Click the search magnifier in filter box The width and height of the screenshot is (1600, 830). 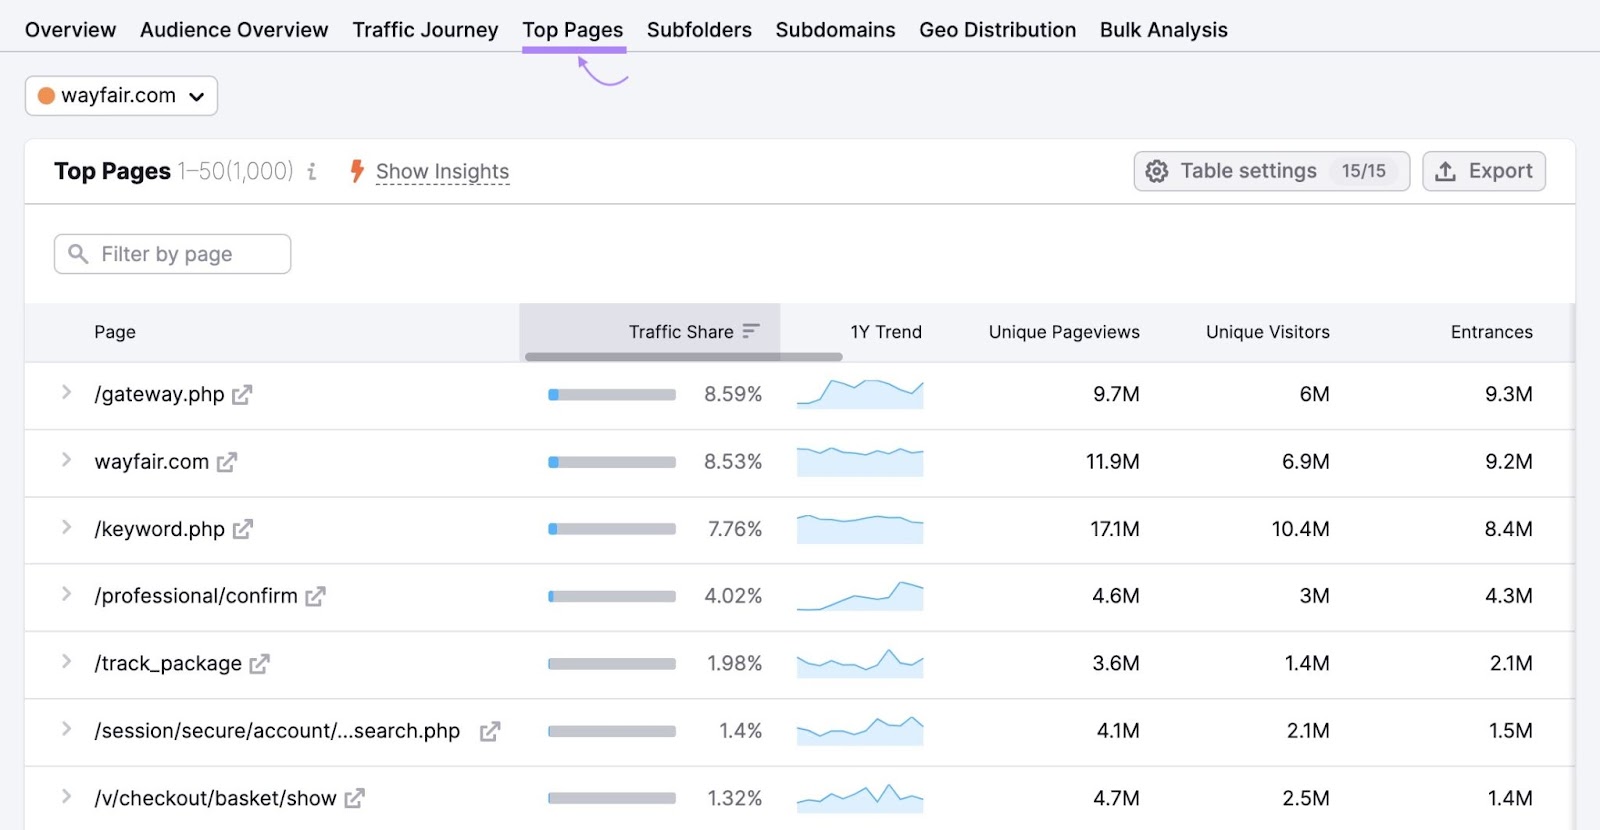tap(78, 254)
